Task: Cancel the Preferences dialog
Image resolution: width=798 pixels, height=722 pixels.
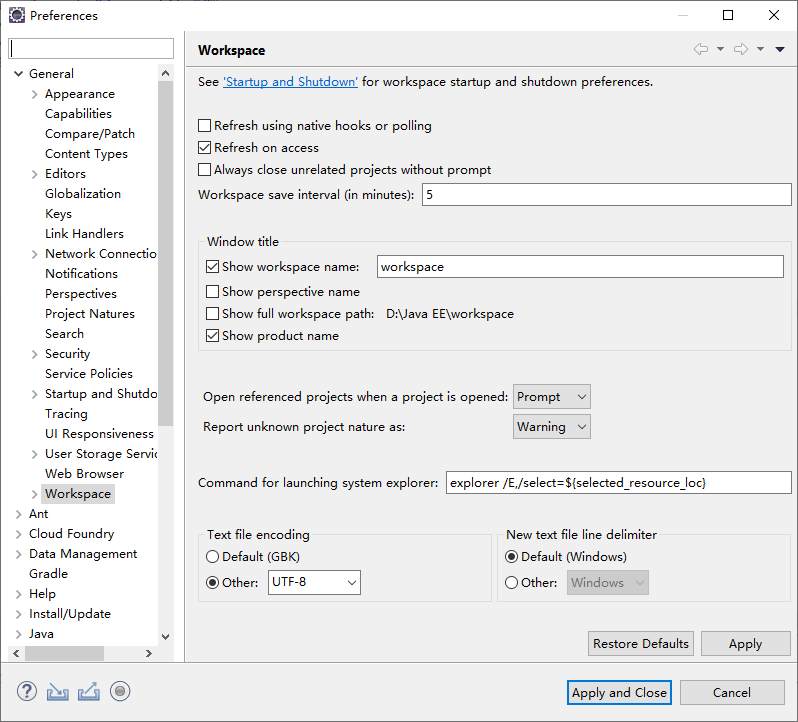Action: [x=732, y=692]
